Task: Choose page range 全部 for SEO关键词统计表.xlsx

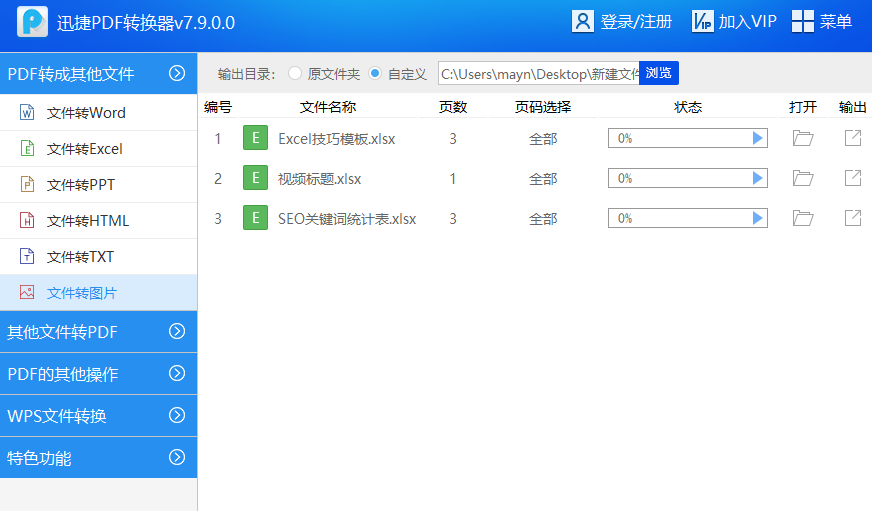Action: coord(543,219)
